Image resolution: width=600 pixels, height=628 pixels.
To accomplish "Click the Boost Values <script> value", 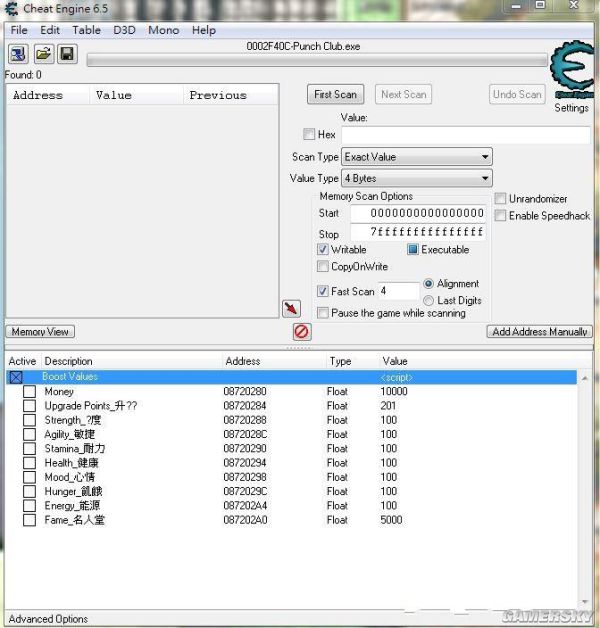I will point(397,377).
